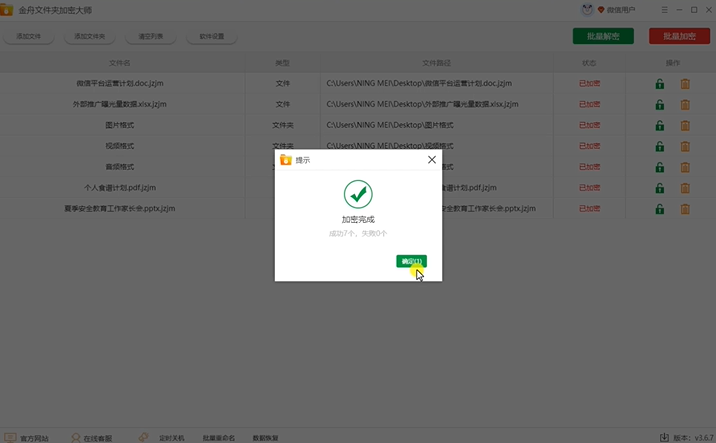
Task: Click the 状态 column header
Action: (589, 63)
